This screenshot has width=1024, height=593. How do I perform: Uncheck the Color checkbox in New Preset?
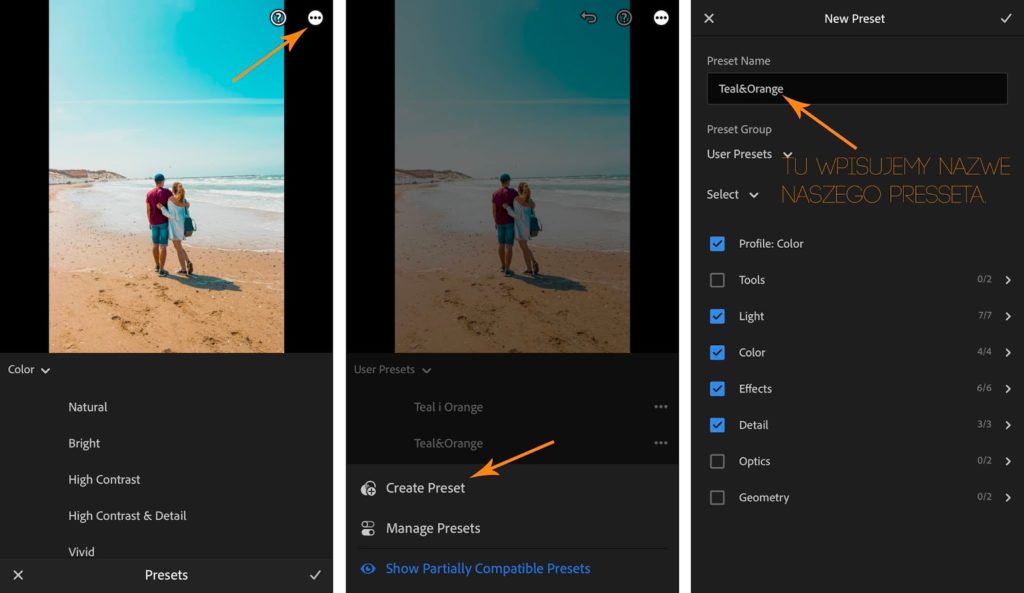coord(717,352)
